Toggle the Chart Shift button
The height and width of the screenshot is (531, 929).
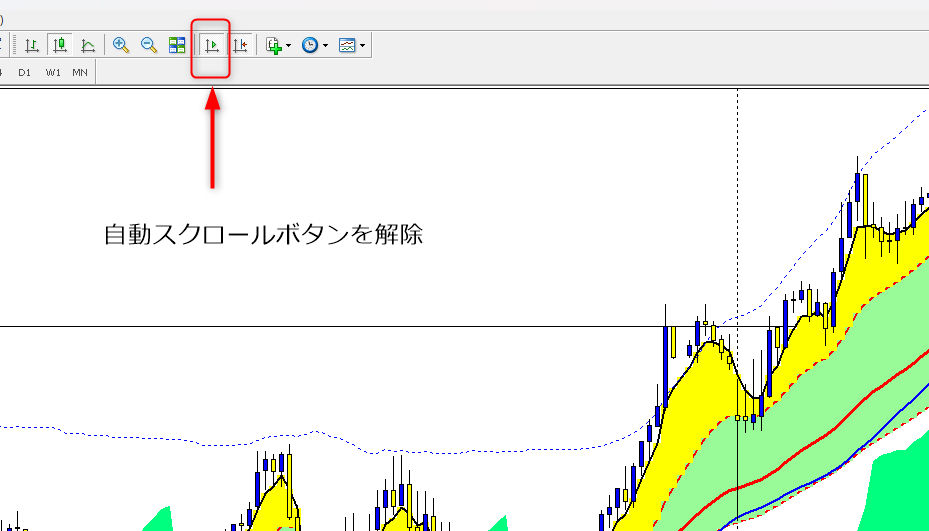240,45
